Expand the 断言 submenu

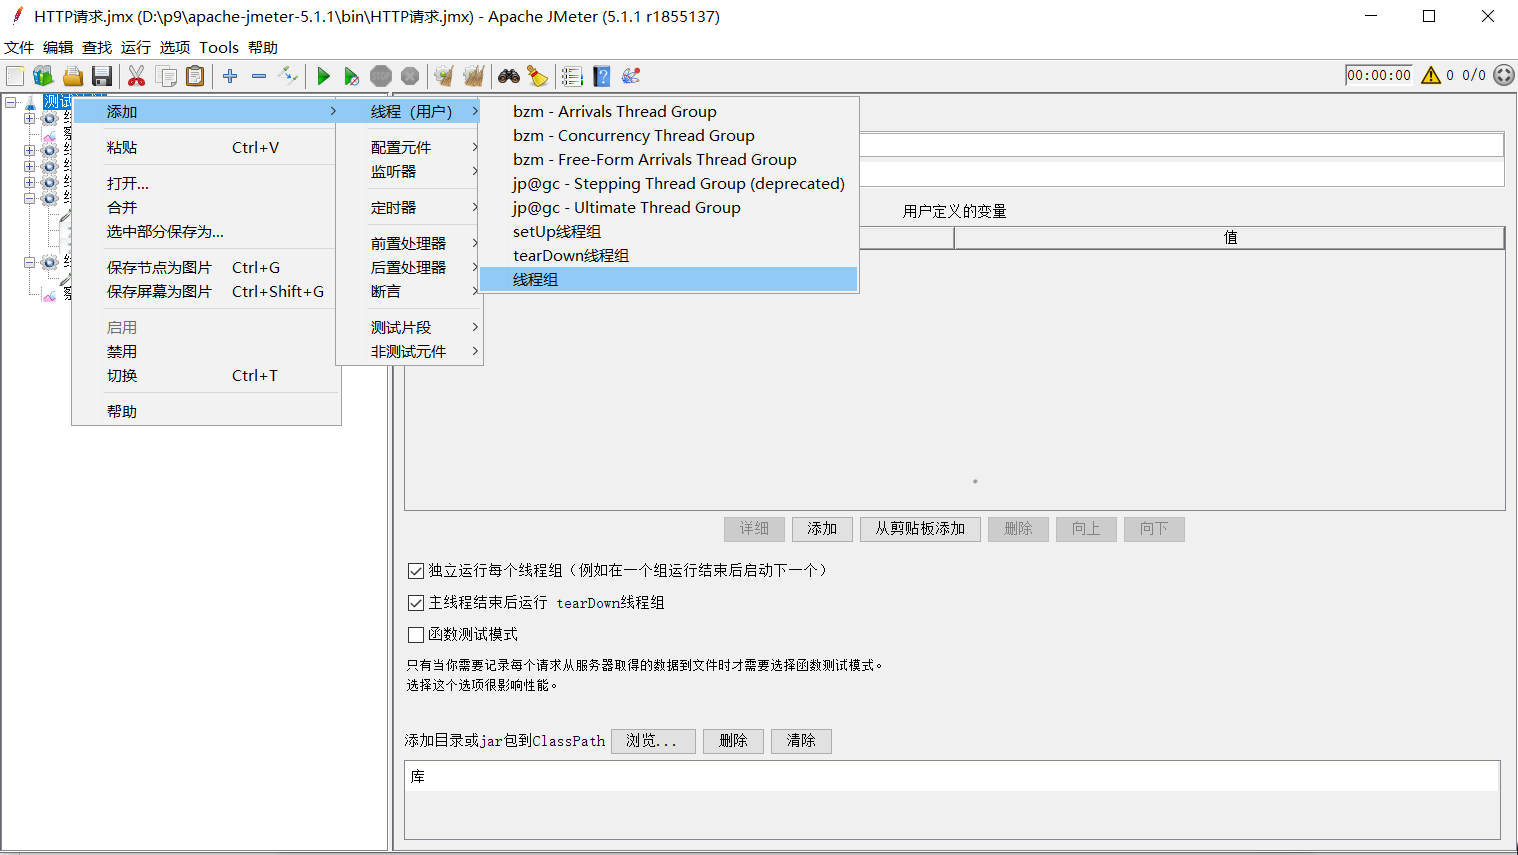pos(409,291)
